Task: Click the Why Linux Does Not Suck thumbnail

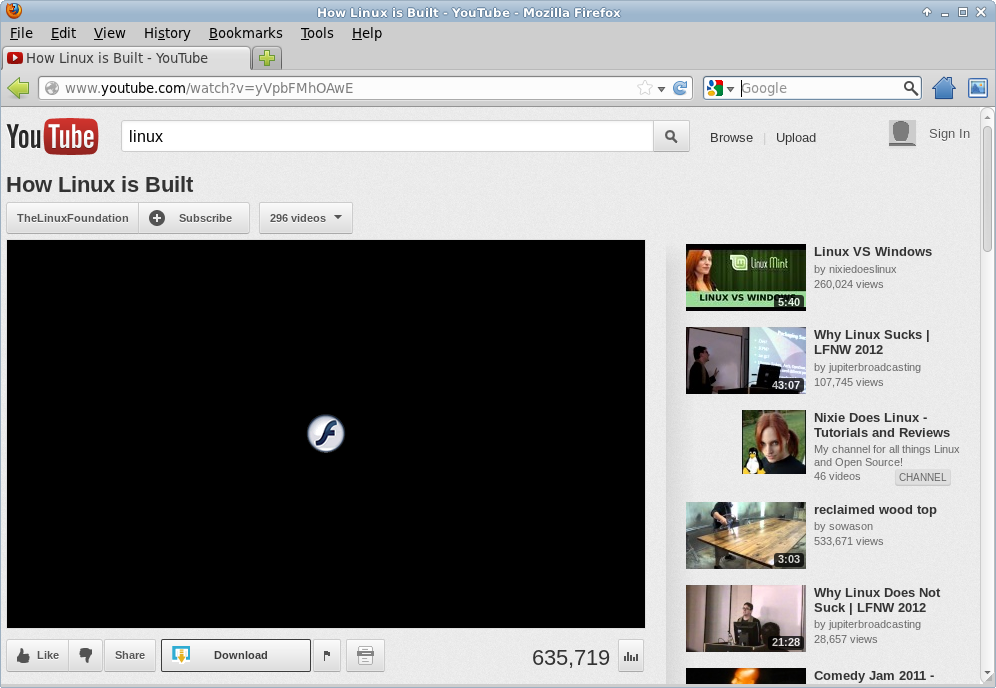Action: click(x=746, y=618)
